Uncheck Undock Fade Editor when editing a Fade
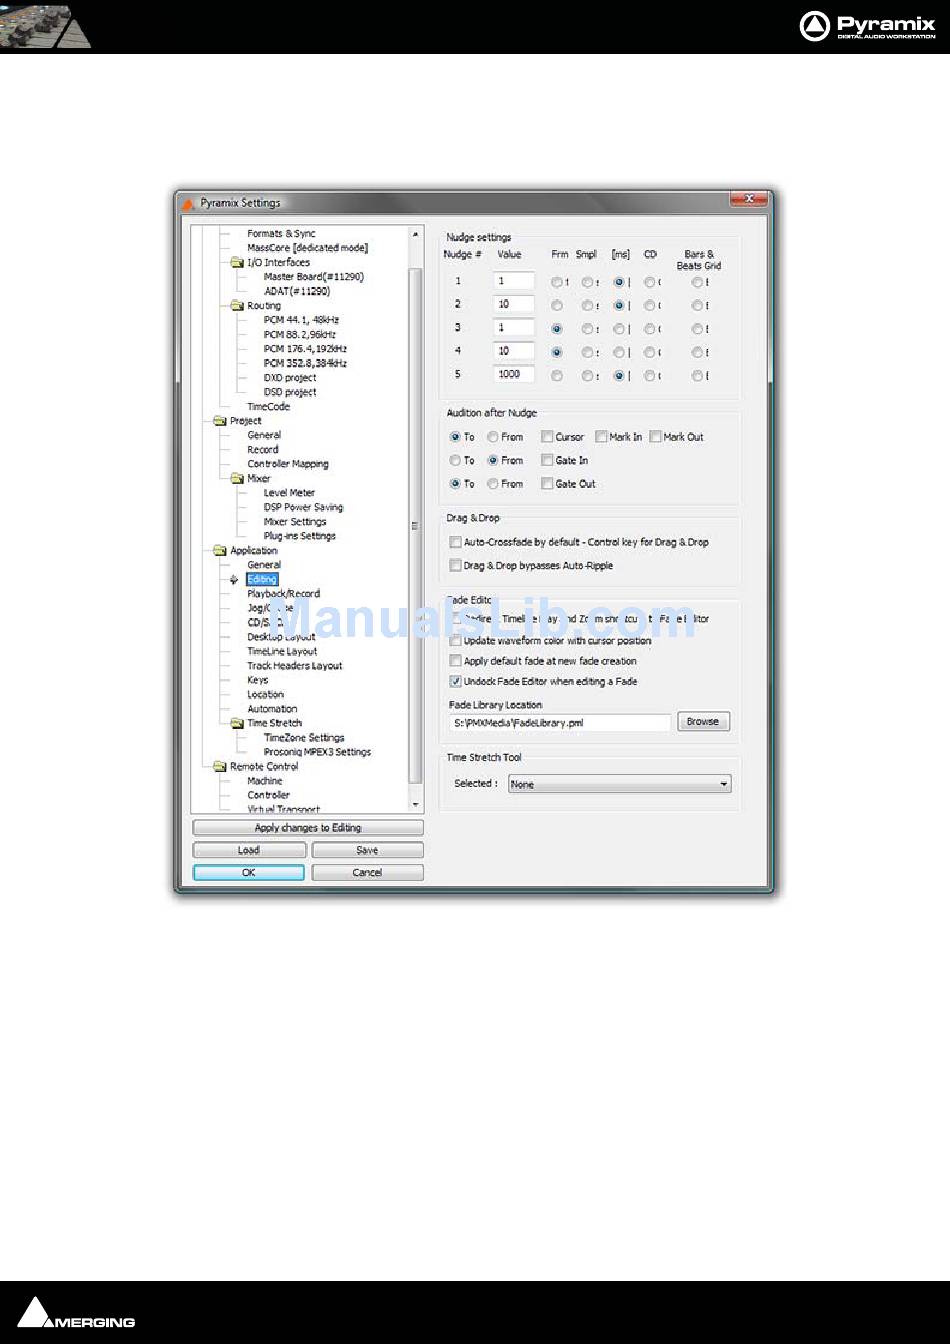Viewport: 950px width, 1344px height. point(455,682)
